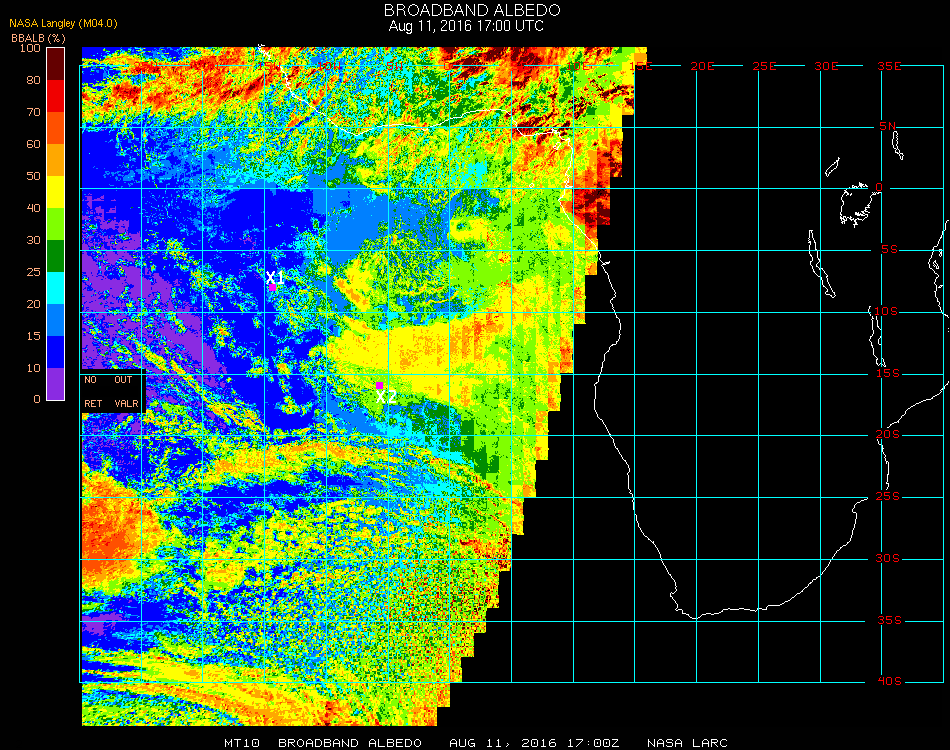Click the legend value 0
This screenshot has width=950, height=750.
[x=37, y=399]
